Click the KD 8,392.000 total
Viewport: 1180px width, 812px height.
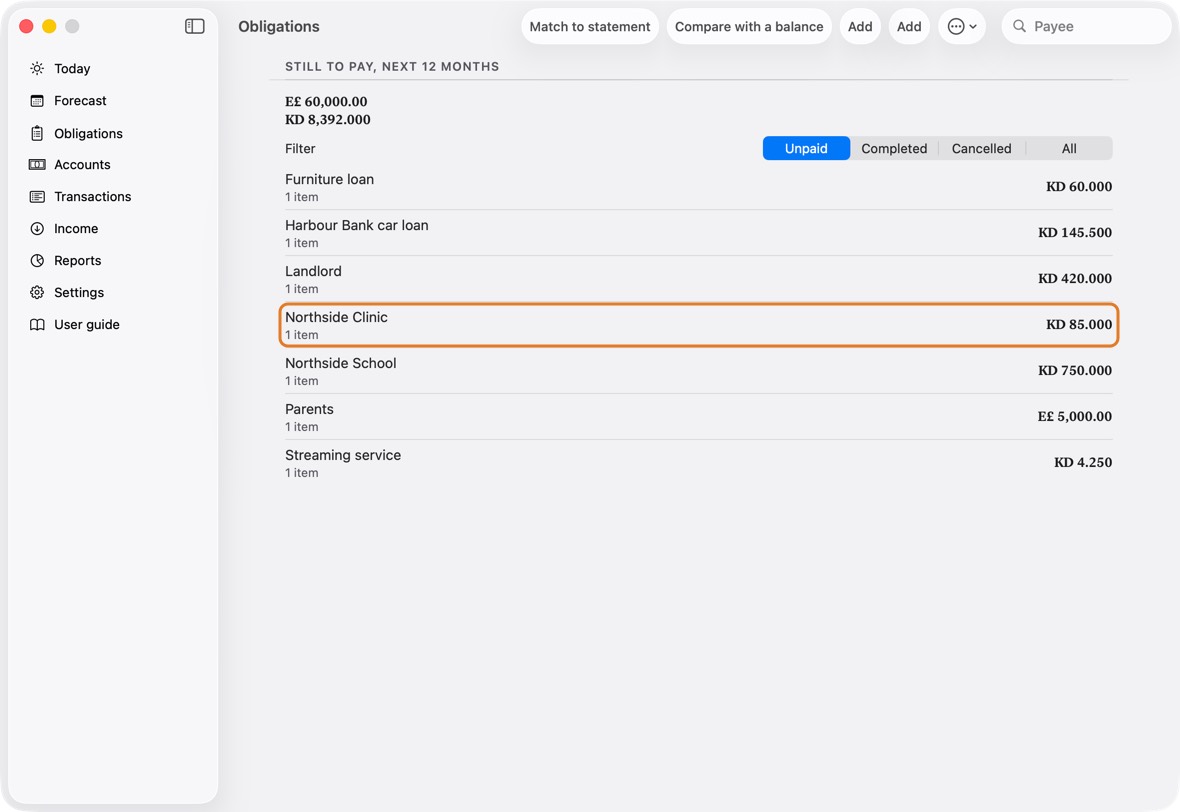pos(327,120)
